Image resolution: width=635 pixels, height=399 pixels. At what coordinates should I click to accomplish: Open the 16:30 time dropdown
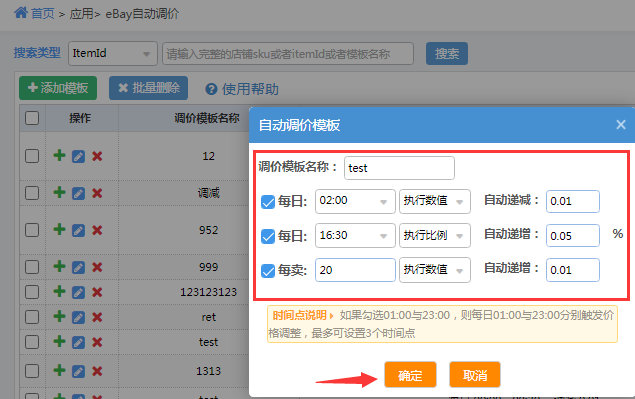tap(355, 235)
